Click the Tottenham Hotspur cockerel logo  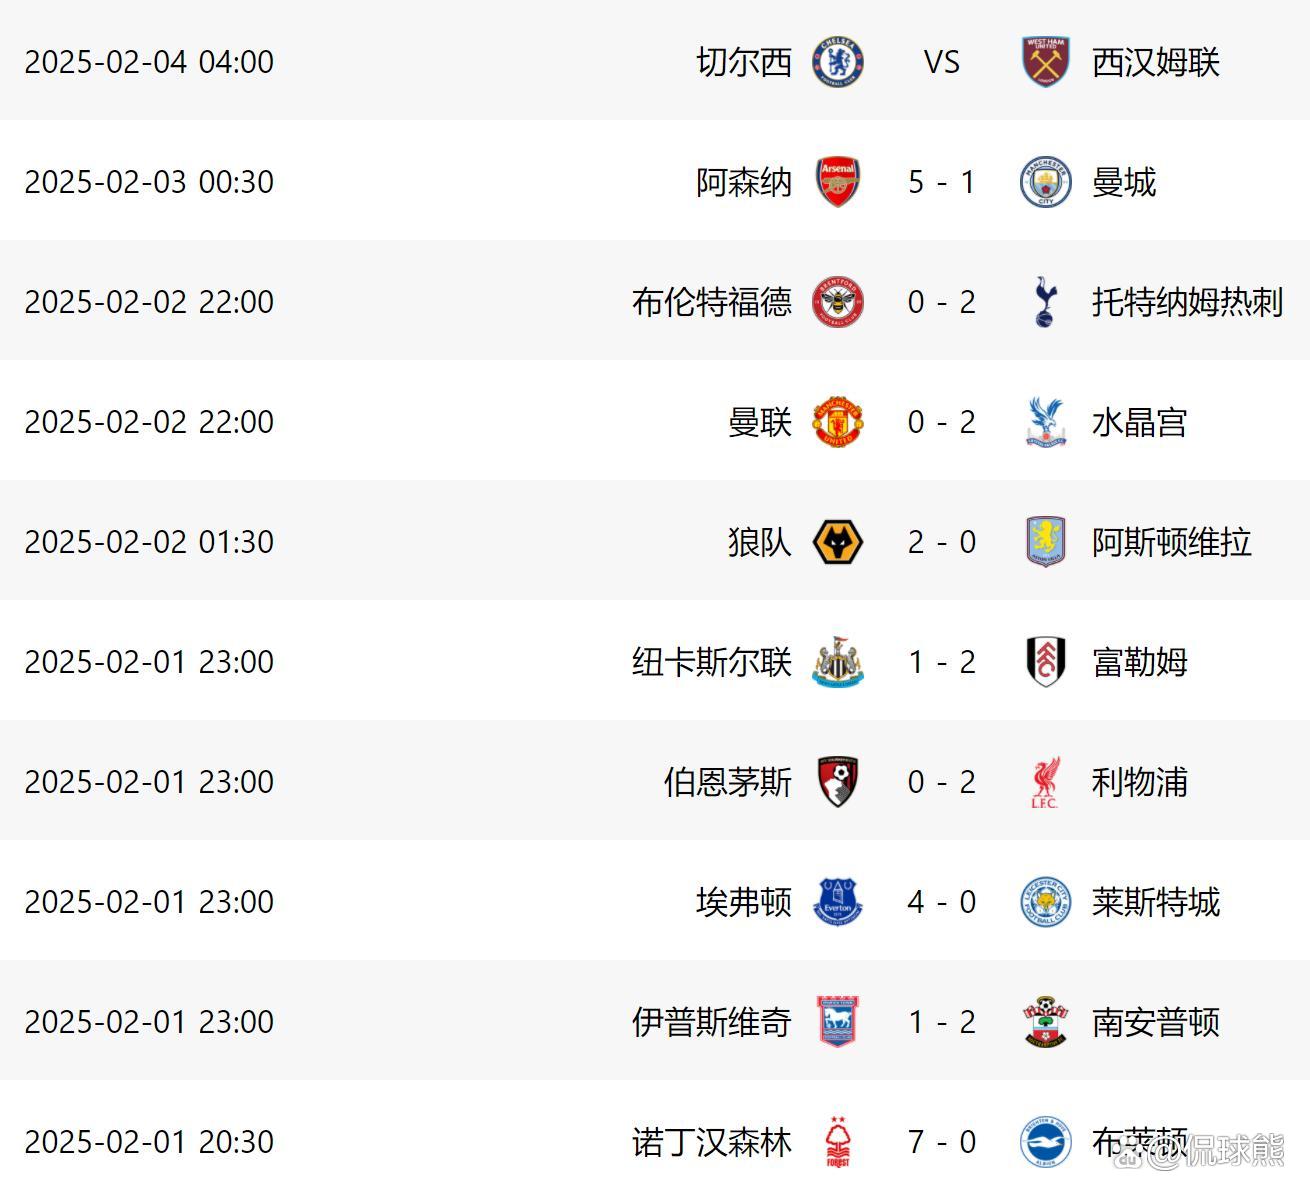(x=1046, y=301)
